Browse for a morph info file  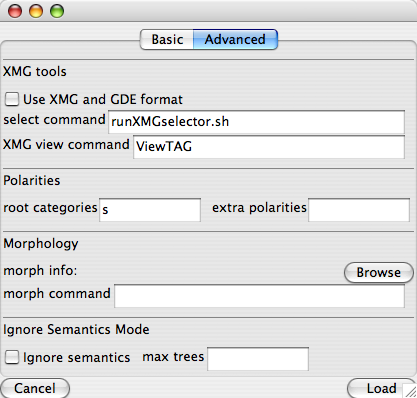point(379,273)
